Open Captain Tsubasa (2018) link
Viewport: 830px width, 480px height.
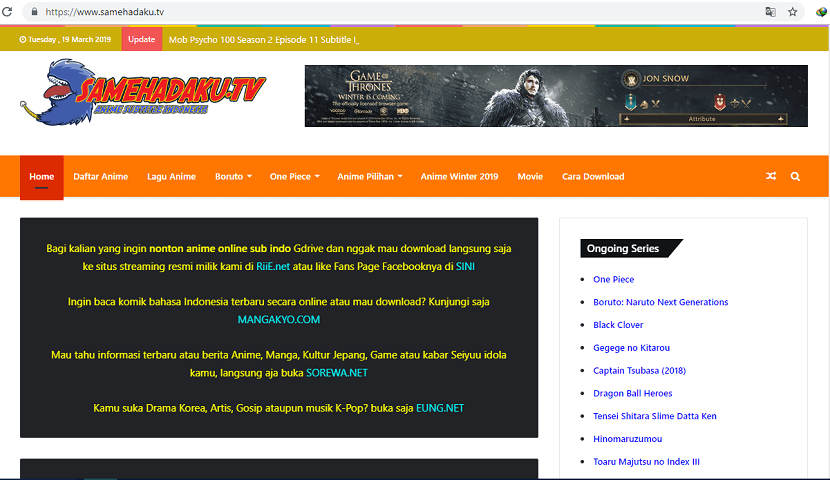tap(639, 370)
